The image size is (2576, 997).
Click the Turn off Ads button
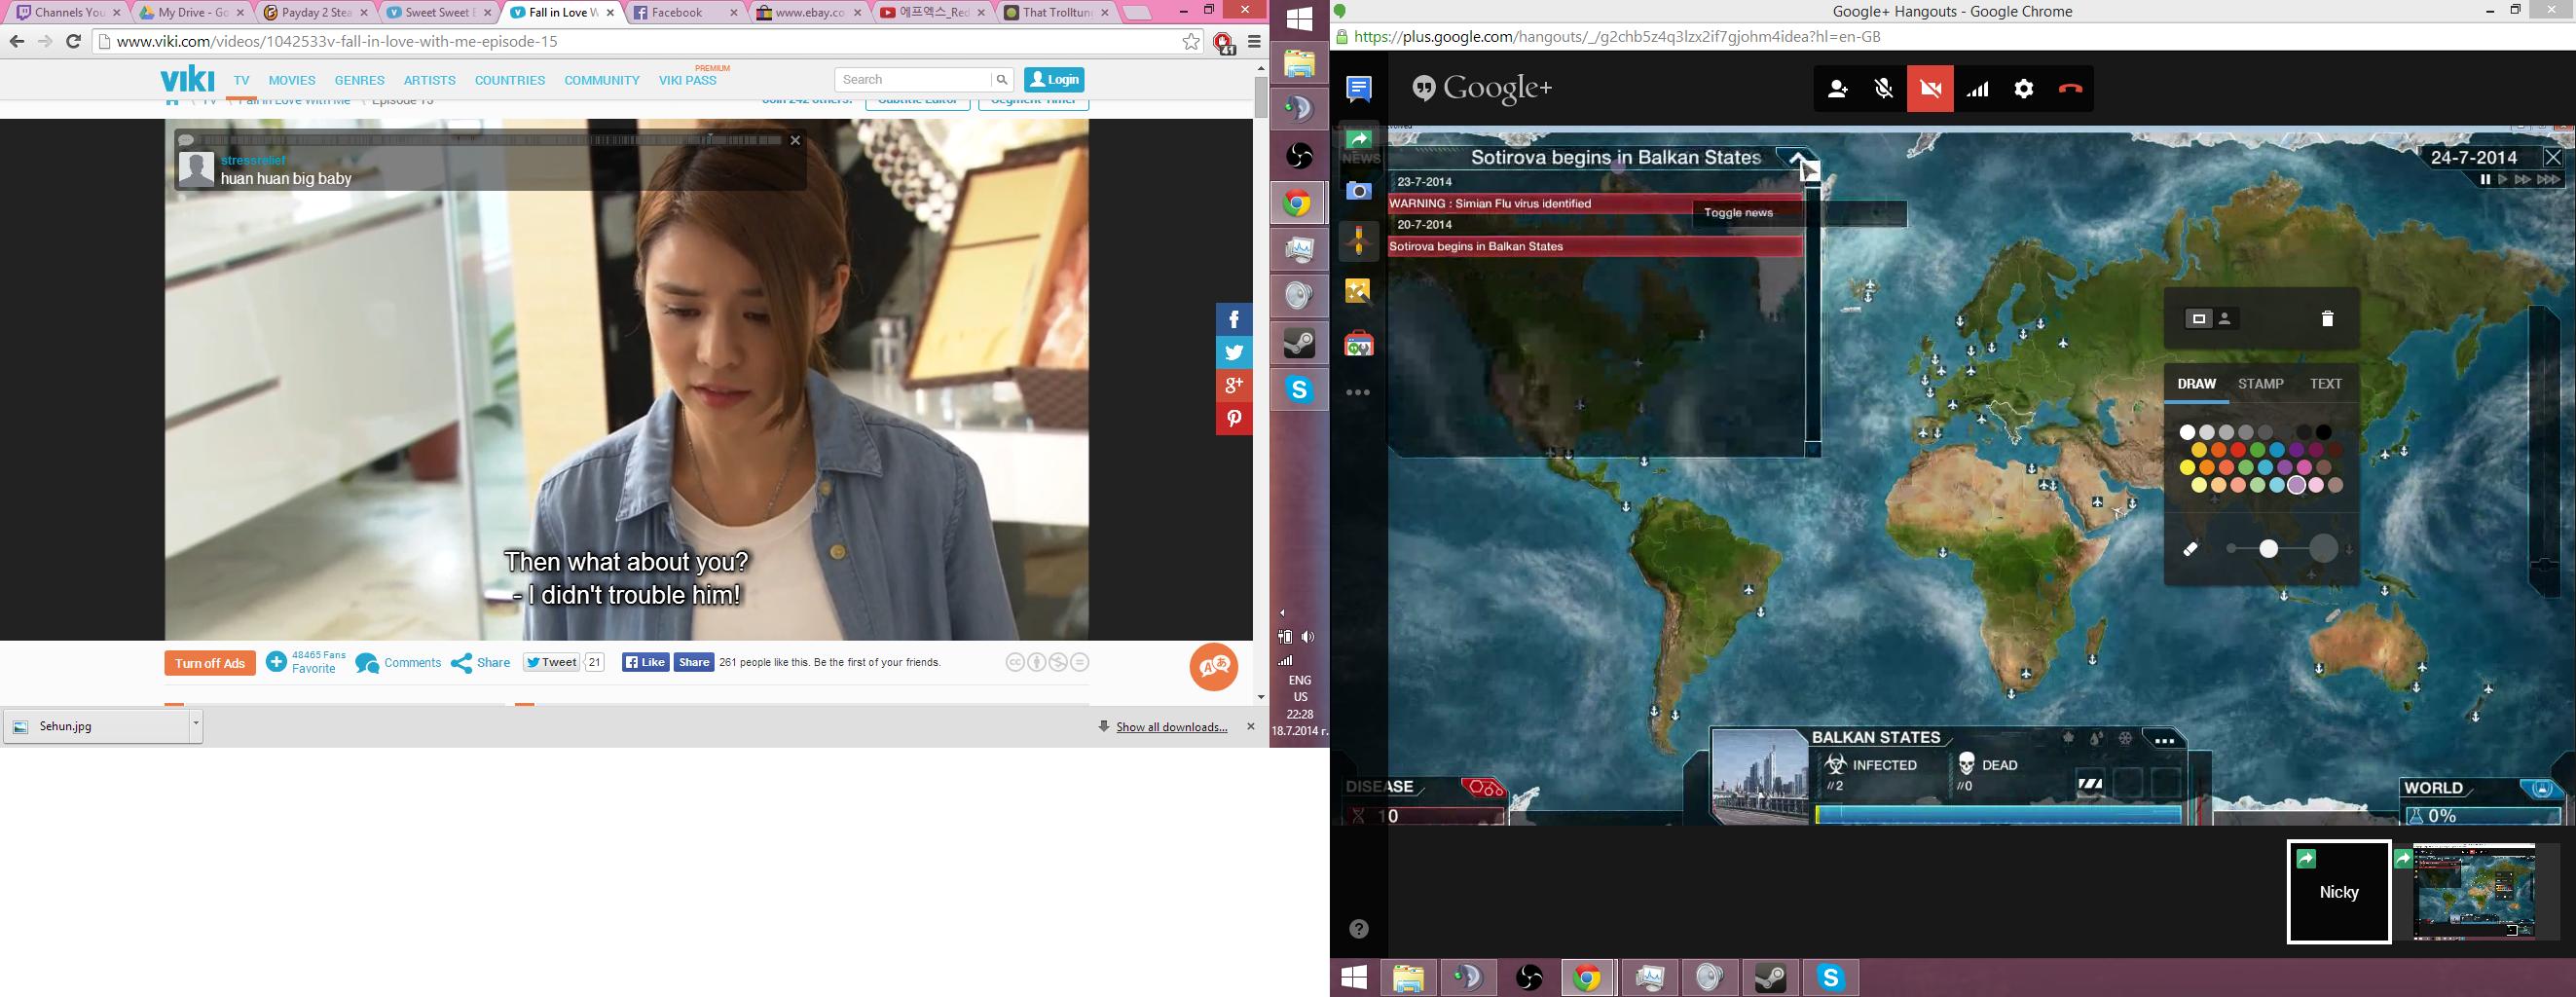pos(210,663)
